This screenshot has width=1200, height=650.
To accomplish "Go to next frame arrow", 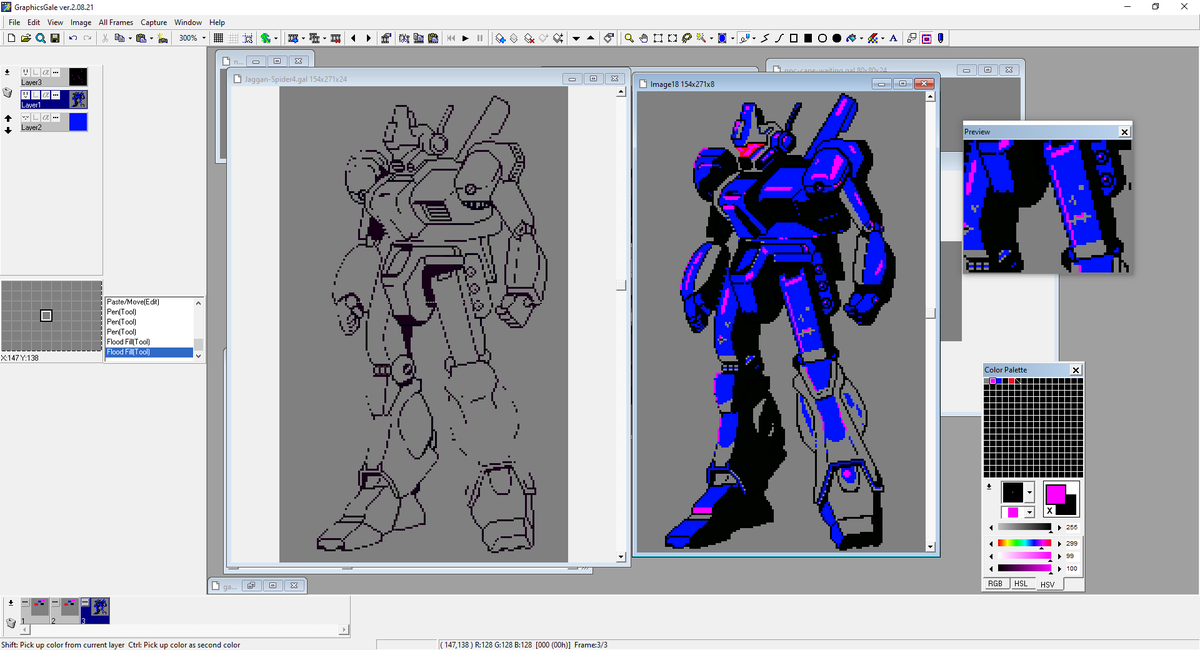I will pos(369,38).
